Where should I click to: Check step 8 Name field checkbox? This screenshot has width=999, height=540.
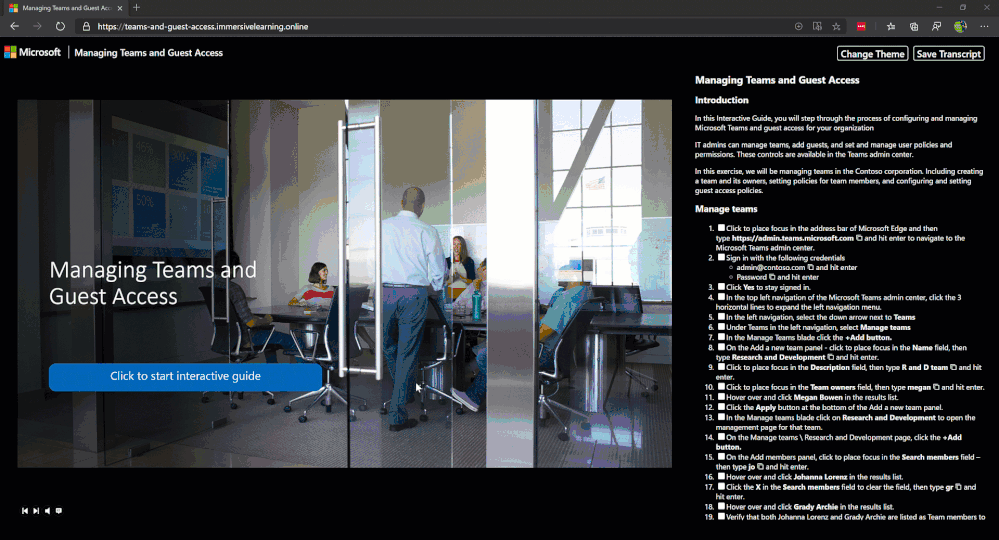click(x=721, y=347)
